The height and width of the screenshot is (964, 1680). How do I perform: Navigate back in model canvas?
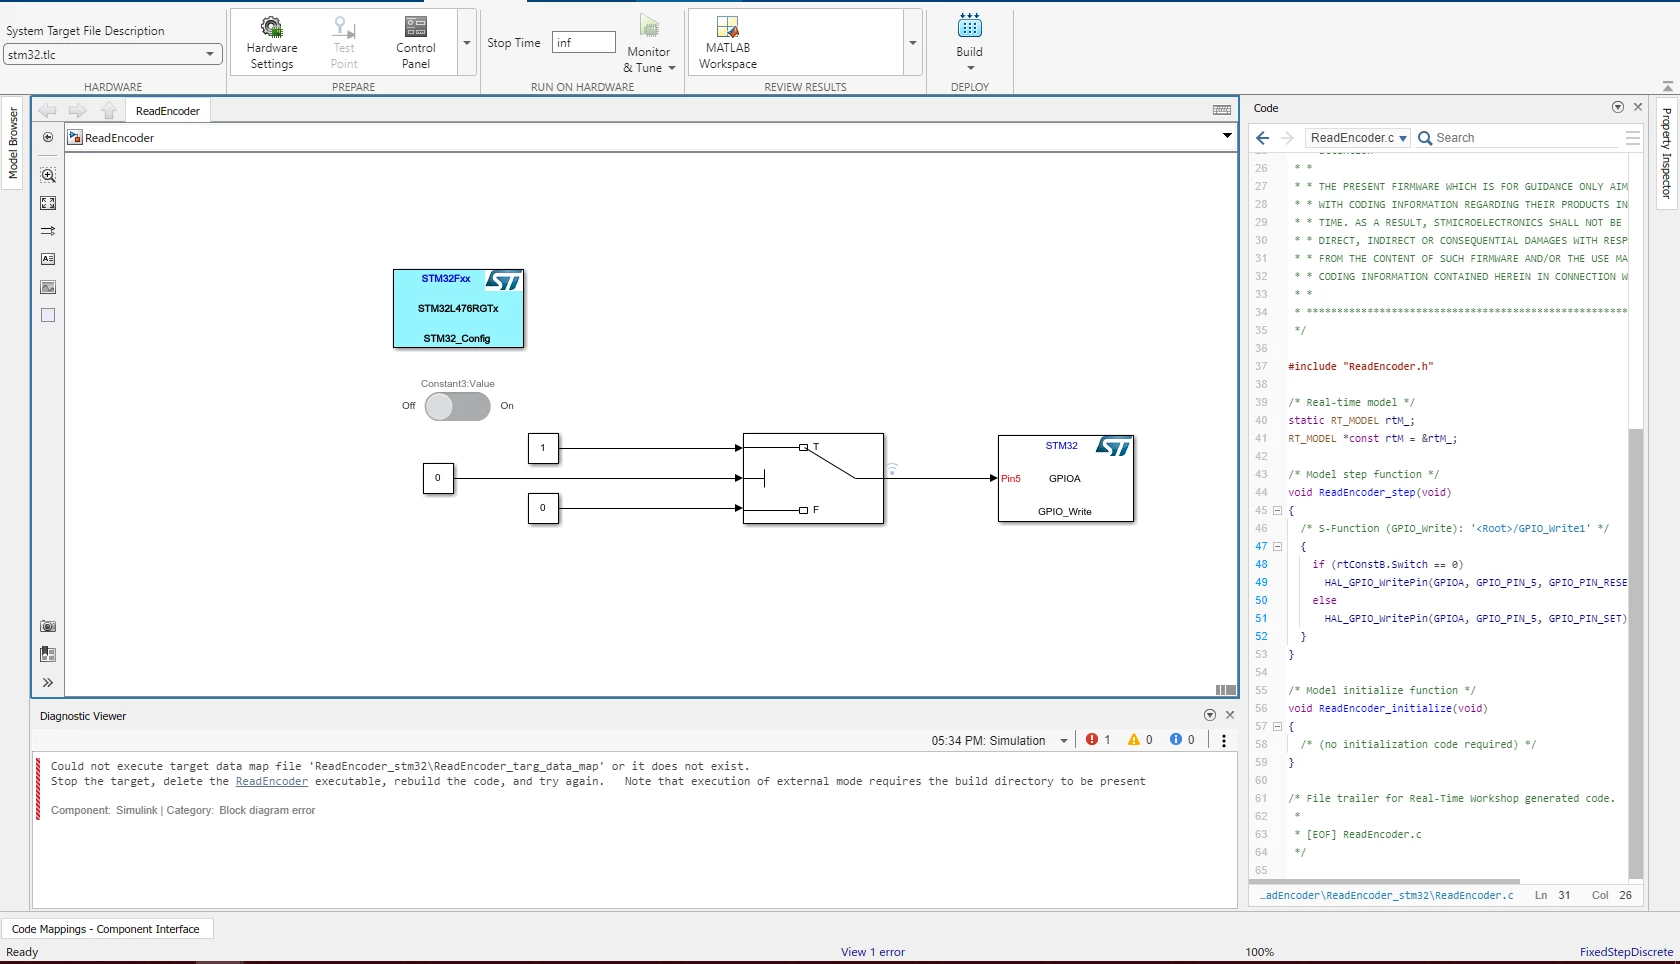click(47, 111)
